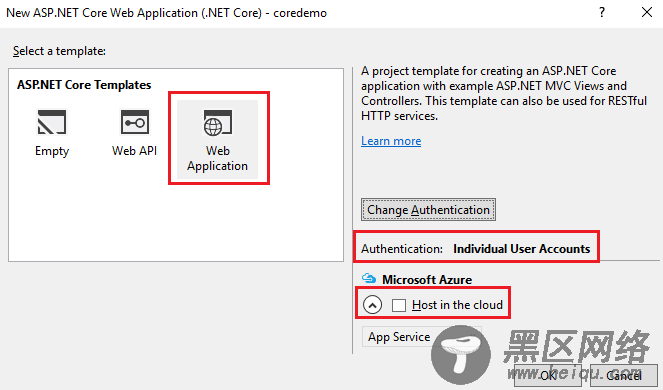663x390 pixels.
Task: Select the Empty template icon
Action: coord(52,122)
